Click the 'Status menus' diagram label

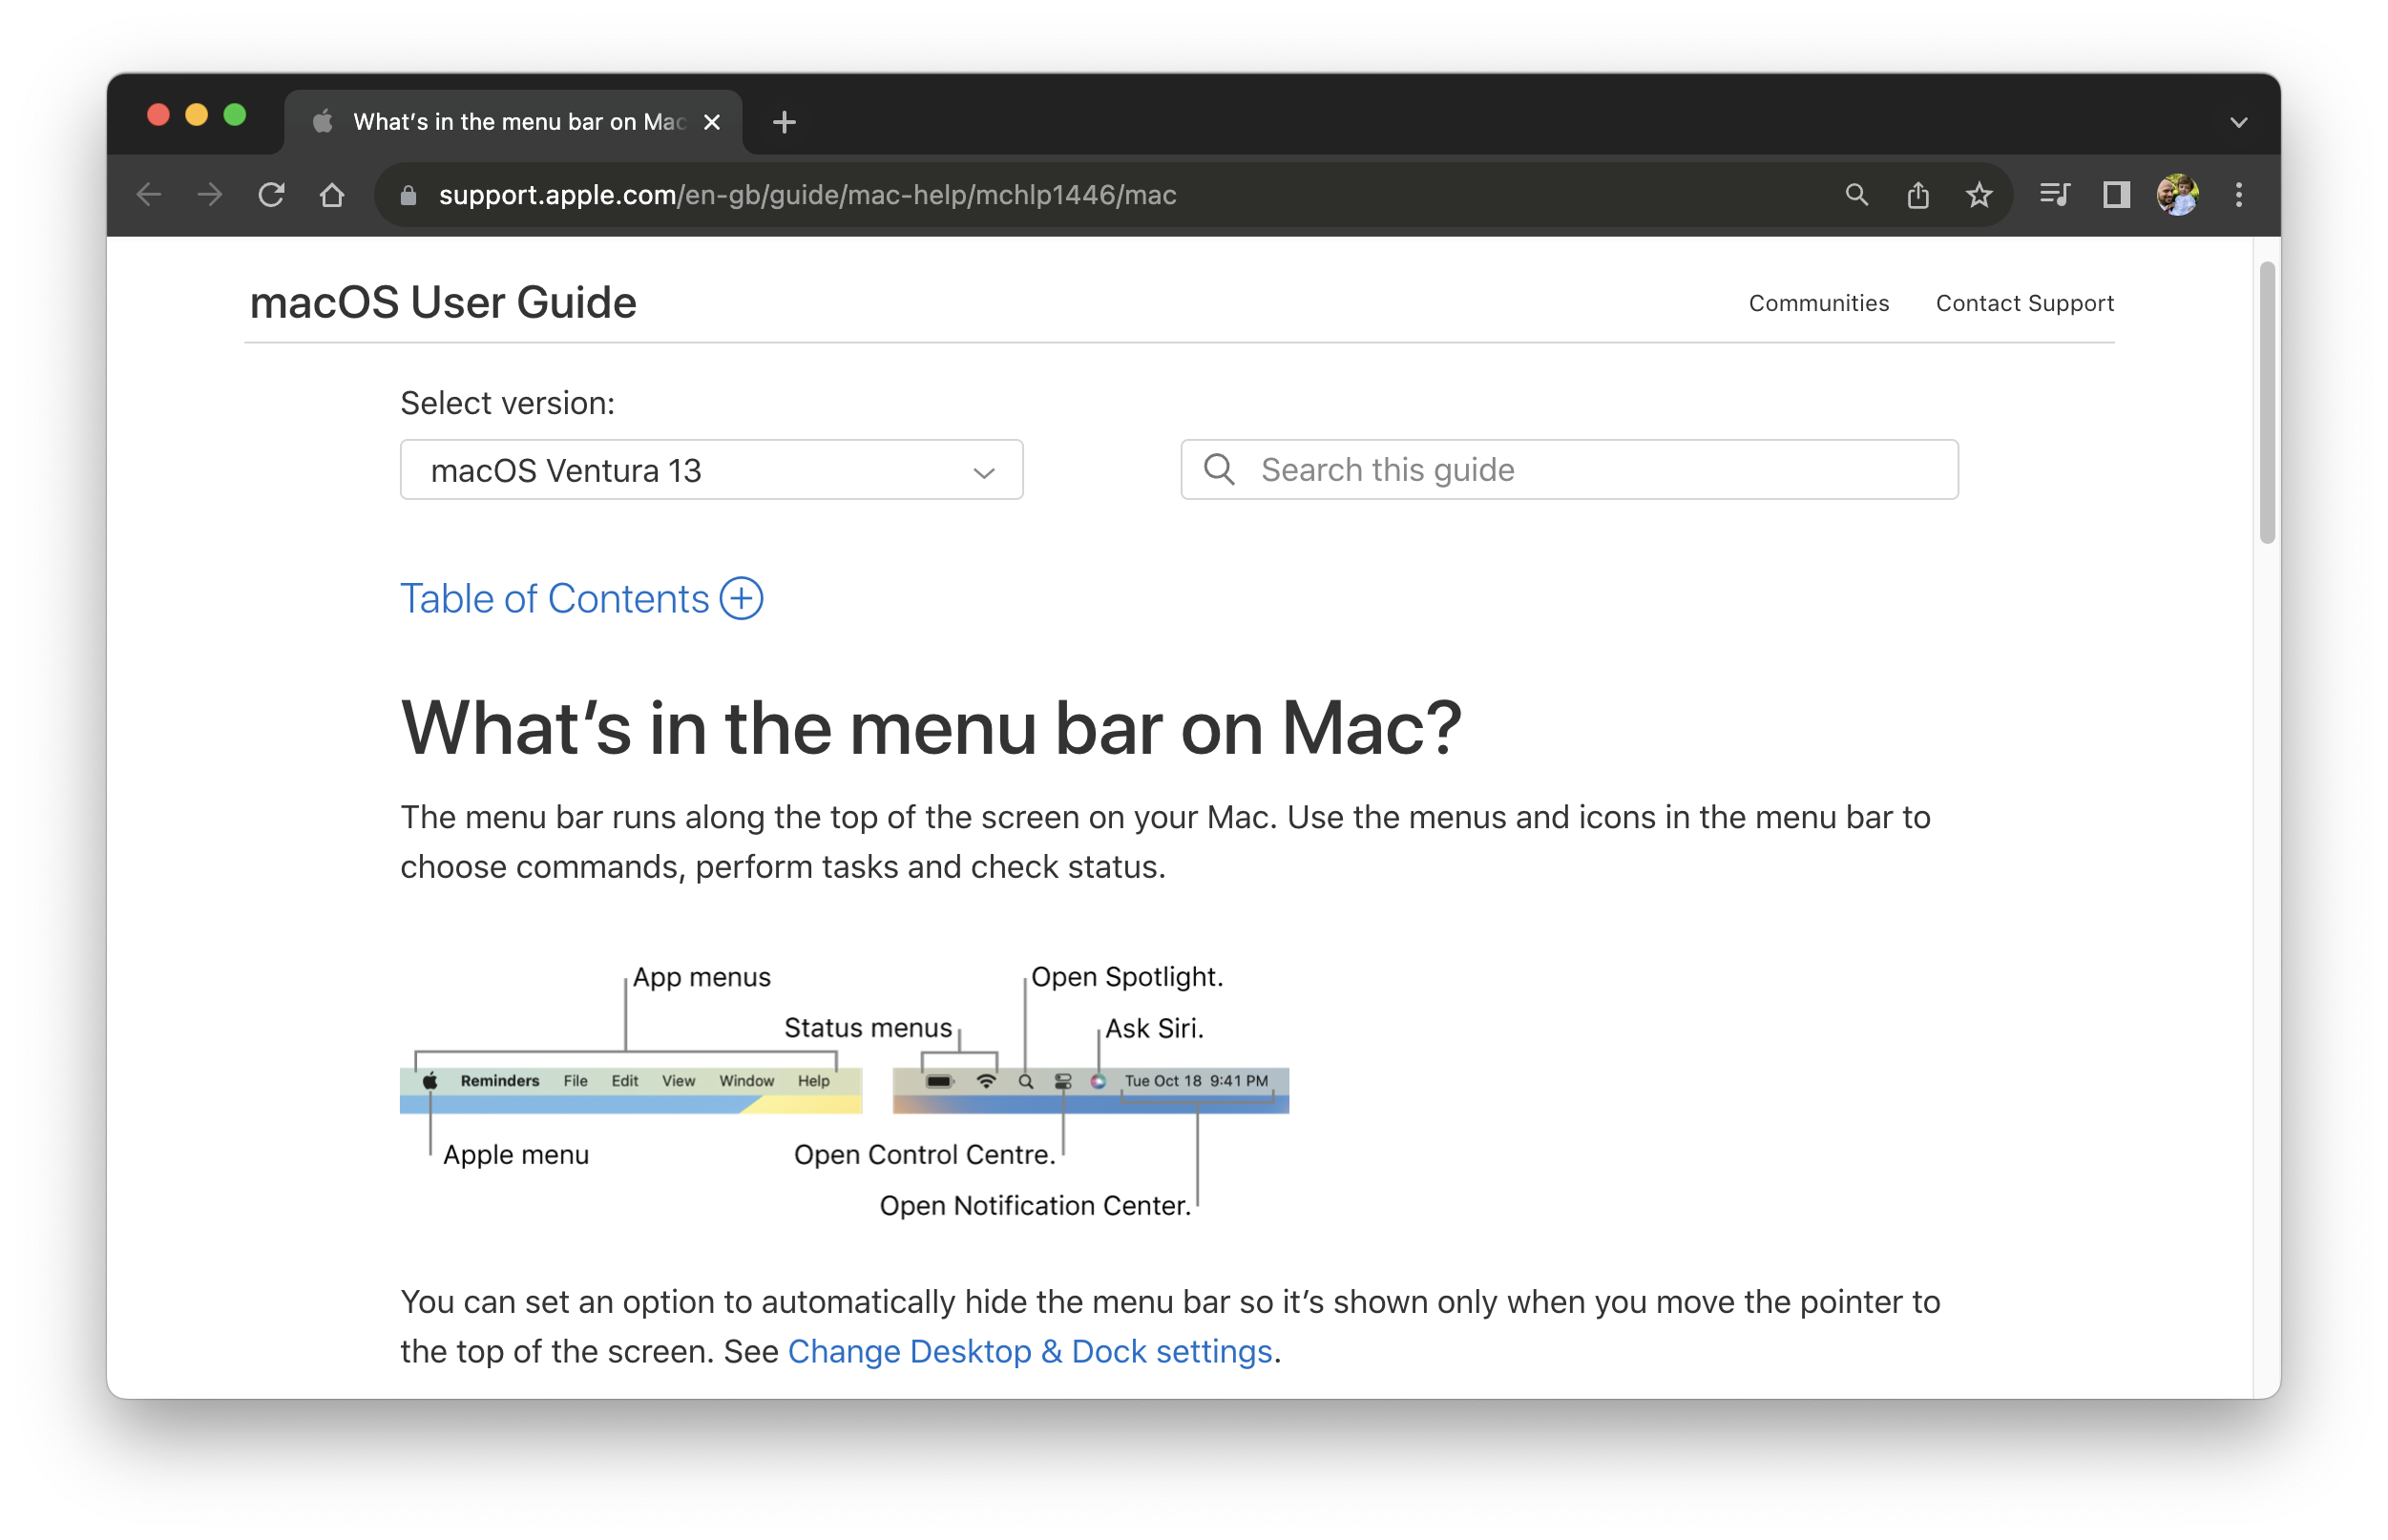coord(868,1028)
